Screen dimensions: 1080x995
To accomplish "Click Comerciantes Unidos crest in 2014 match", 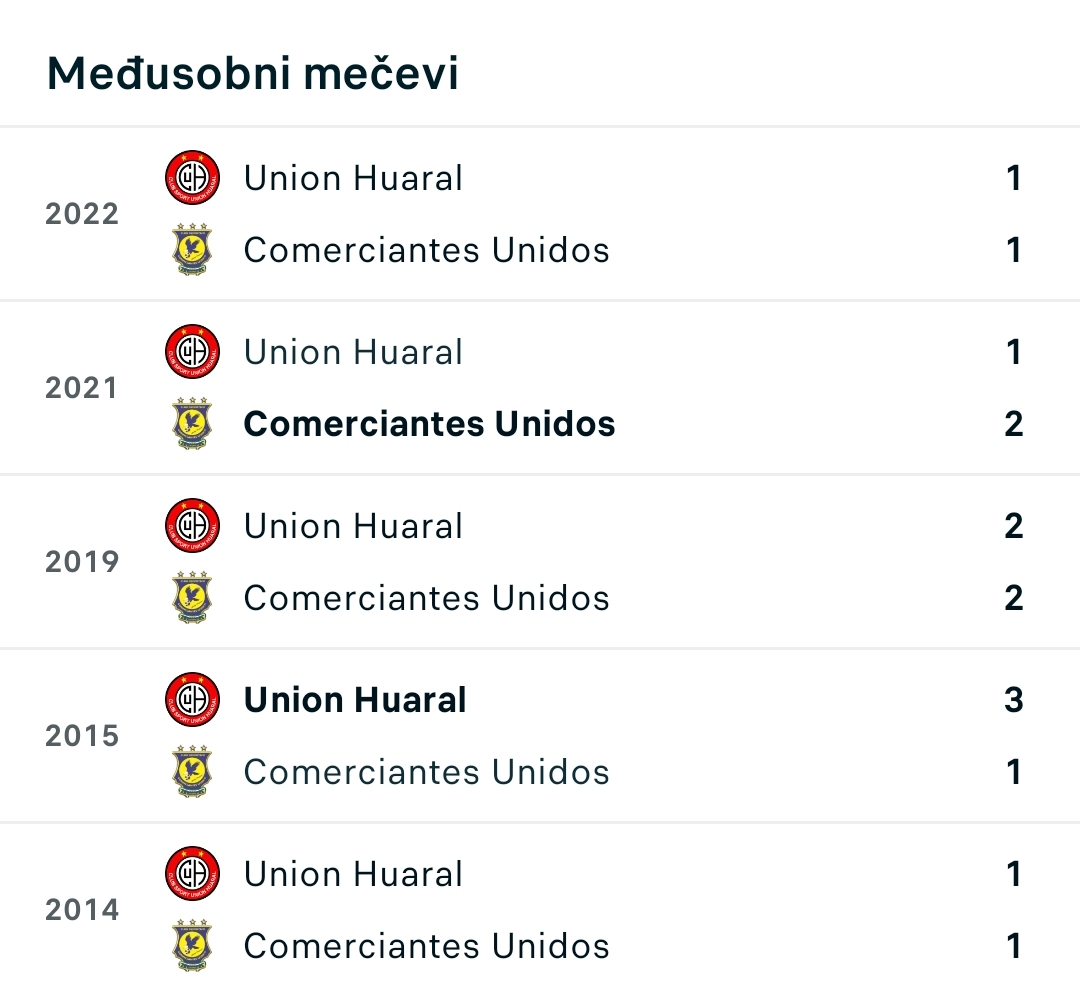I will (x=192, y=945).
